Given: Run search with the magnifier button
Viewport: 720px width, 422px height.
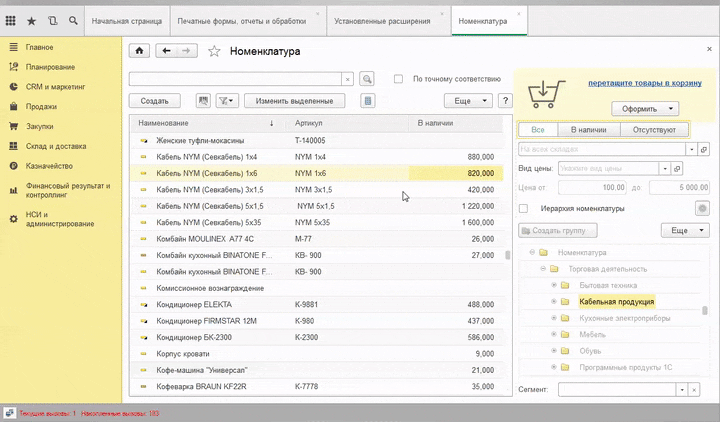Looking at the screenshot, I should point(366,79).
